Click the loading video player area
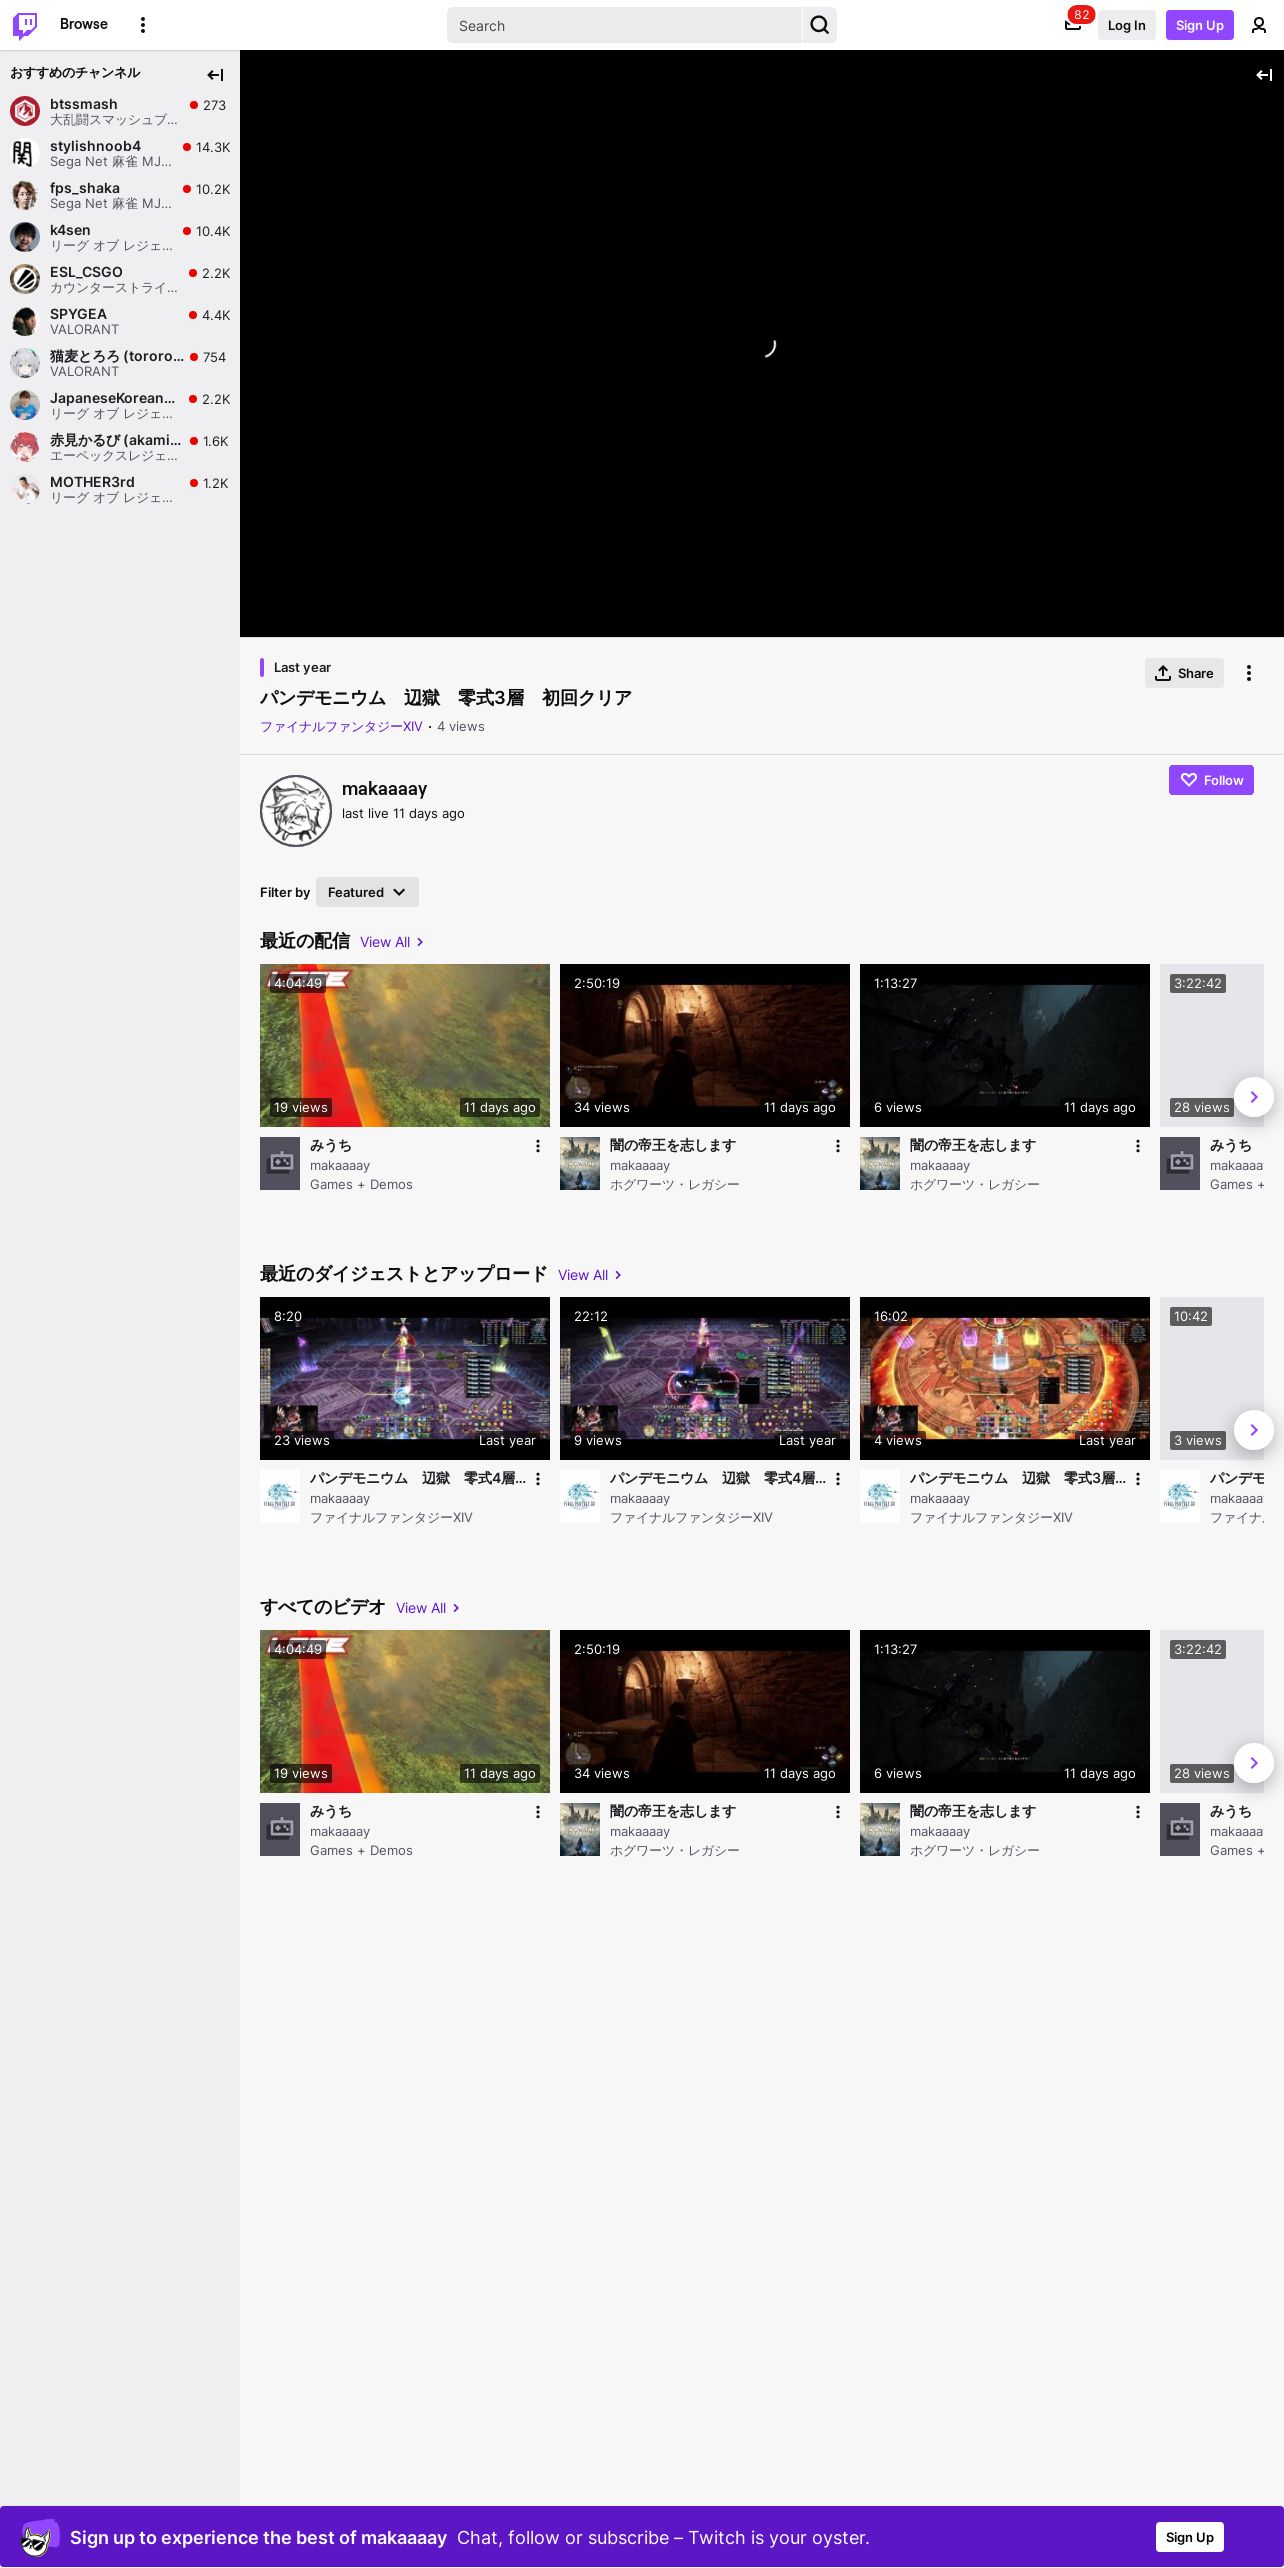The width and height of the screenshot is (1284, 2568). pos(762,344)
